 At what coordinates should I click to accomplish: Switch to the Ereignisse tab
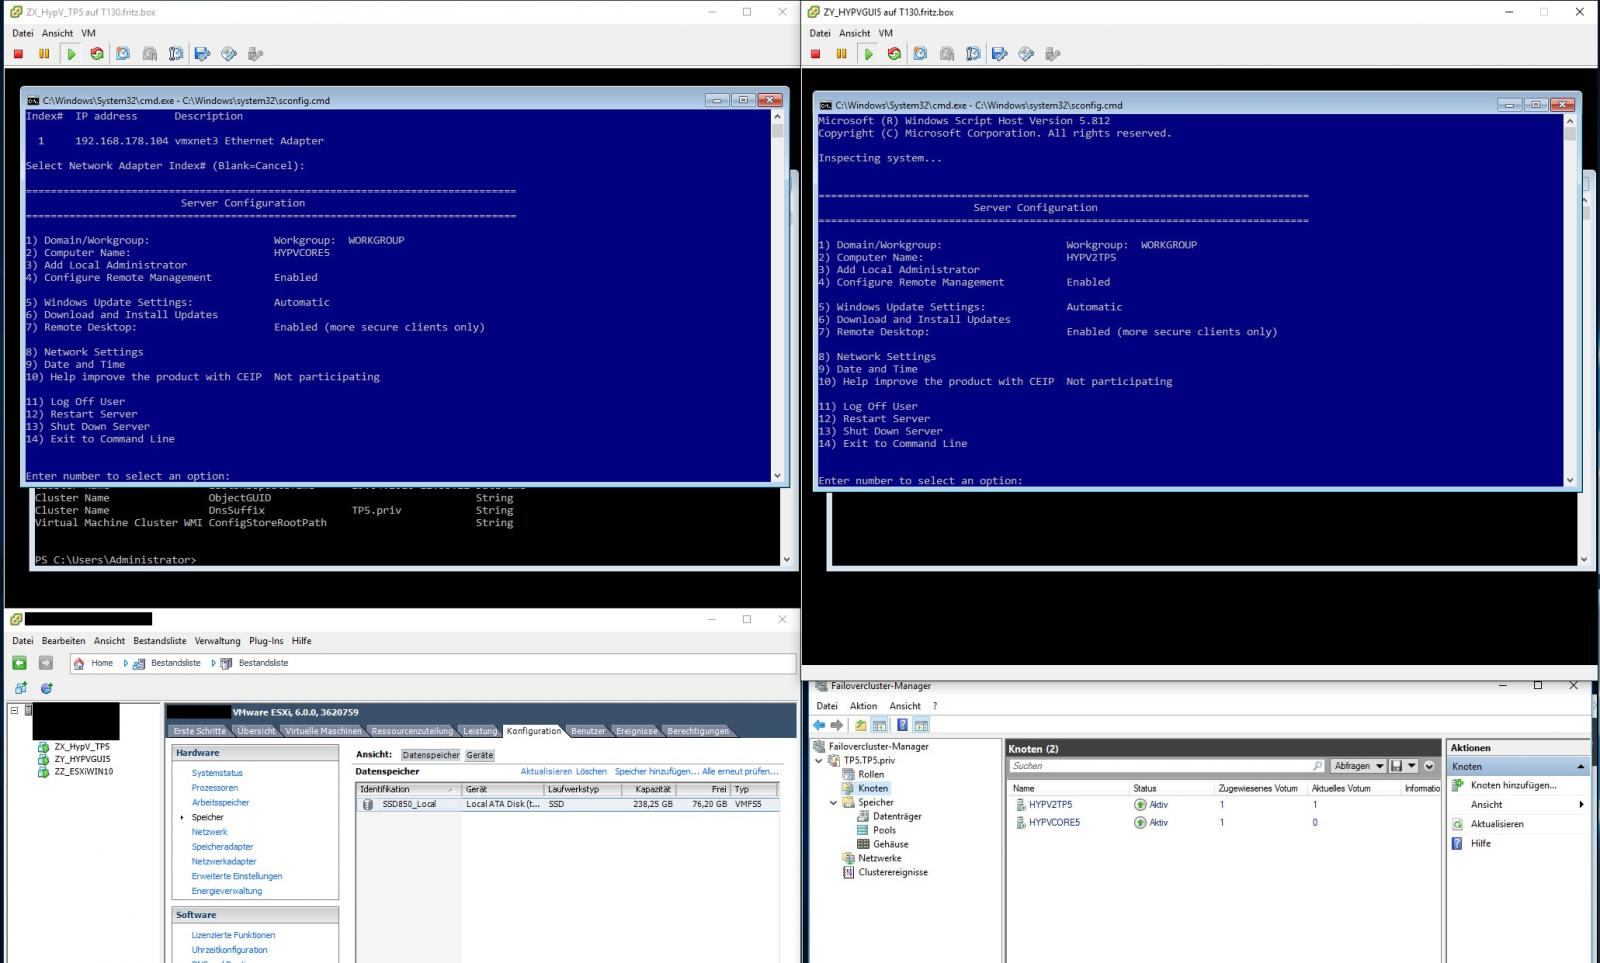636,731
